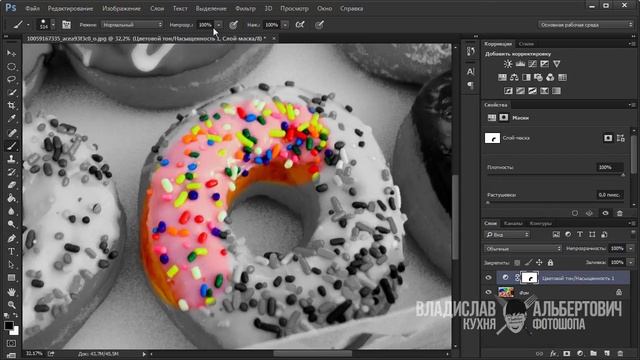Toggle lock position icon
The width and height of the screenshot is (640, 360).
click(540, 263)
